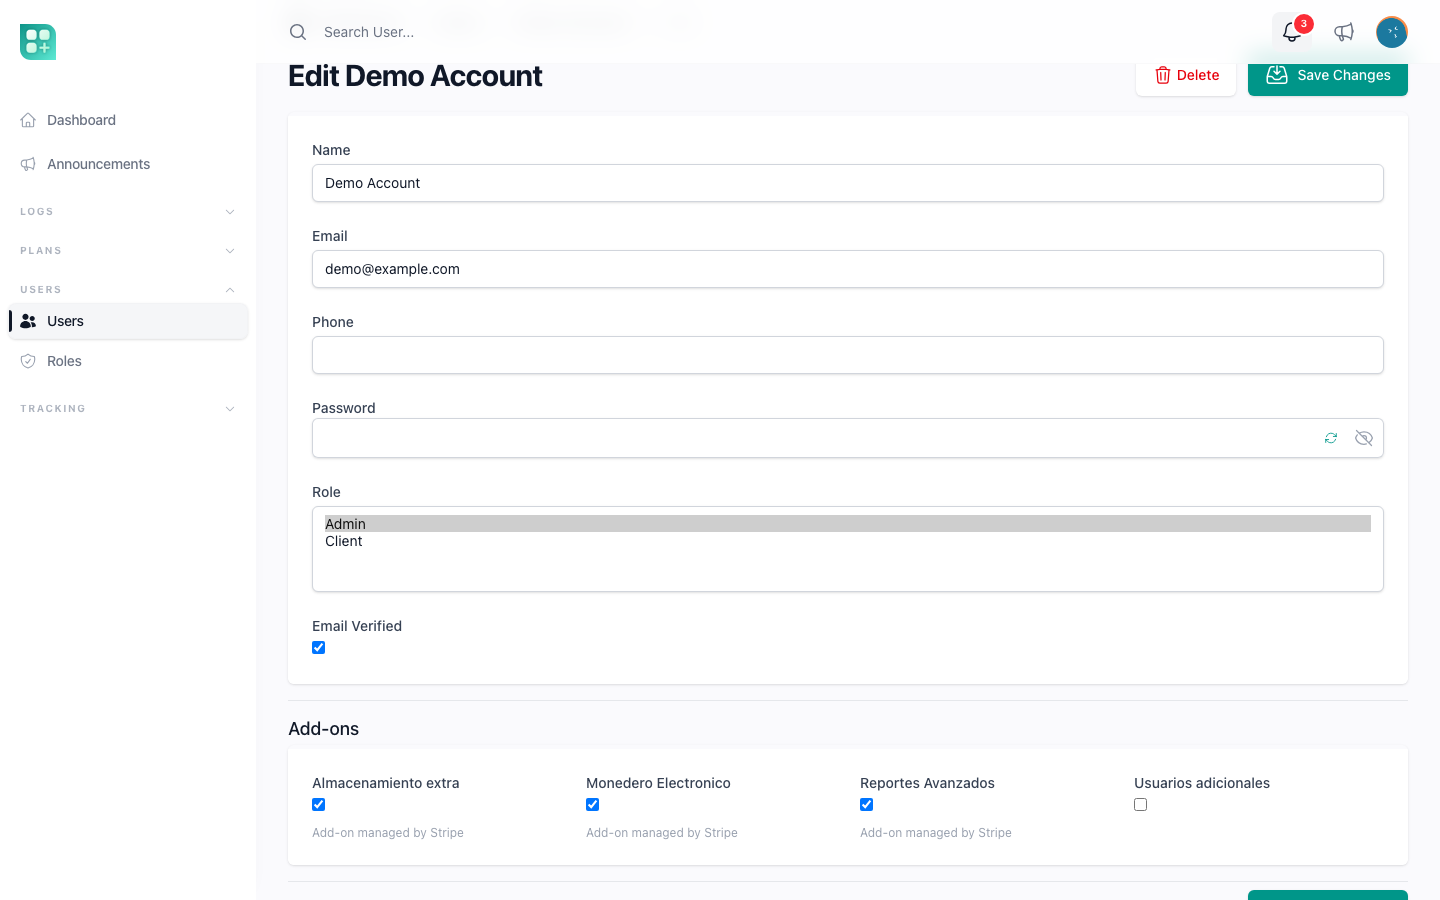Click the trash icon in Delete button
Viewport: 1440px width, 900px height.
[1163, 75]
